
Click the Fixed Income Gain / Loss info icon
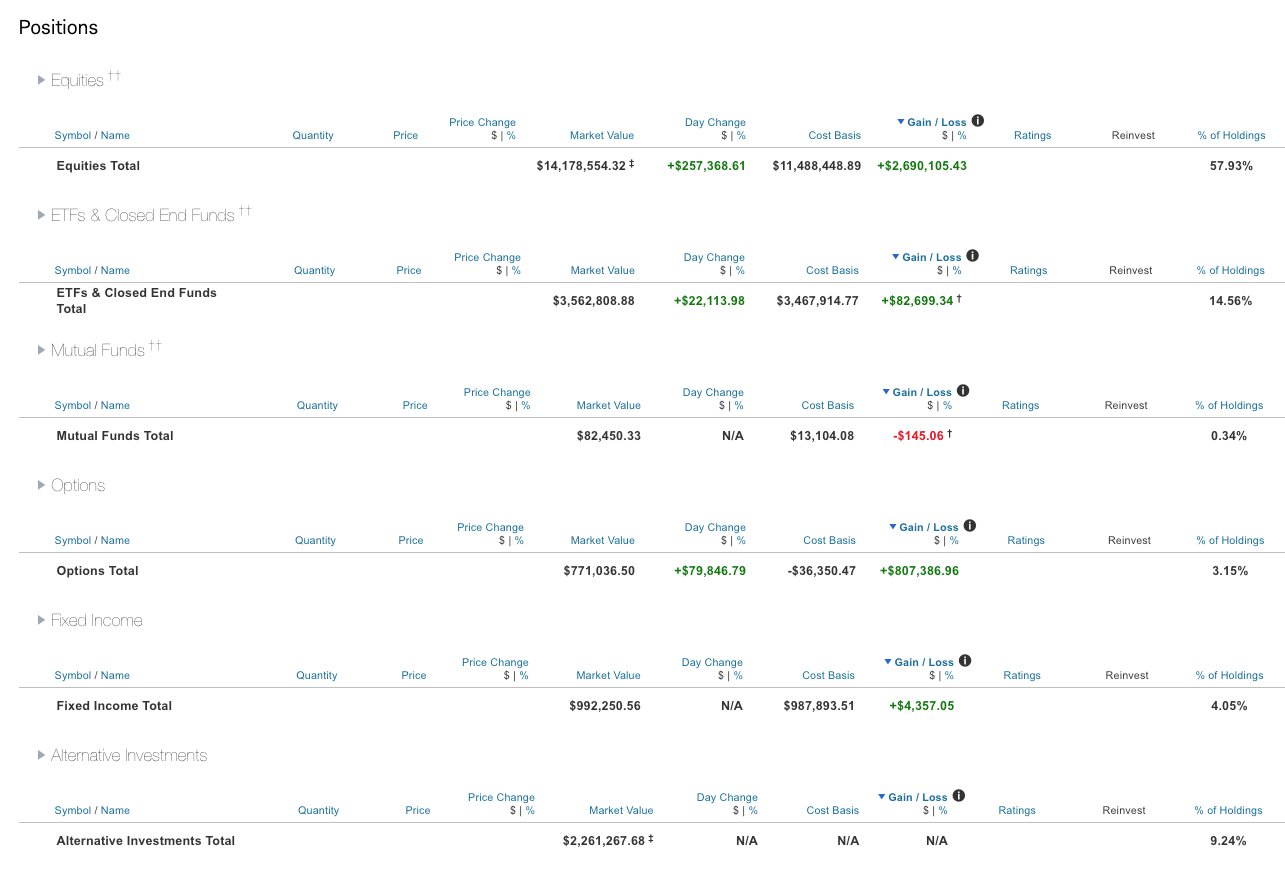[x=964, y=660]
